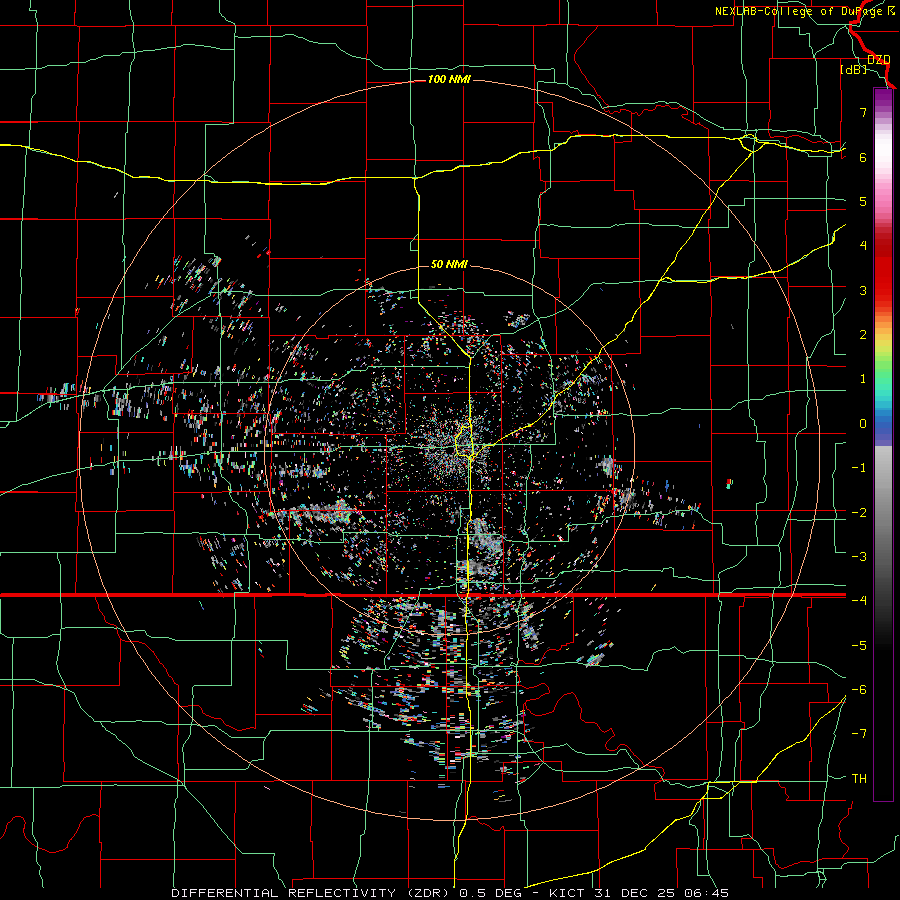Select the 4 value on the color scale
This screenshot has width=900, height=900.
click(863, 246)
